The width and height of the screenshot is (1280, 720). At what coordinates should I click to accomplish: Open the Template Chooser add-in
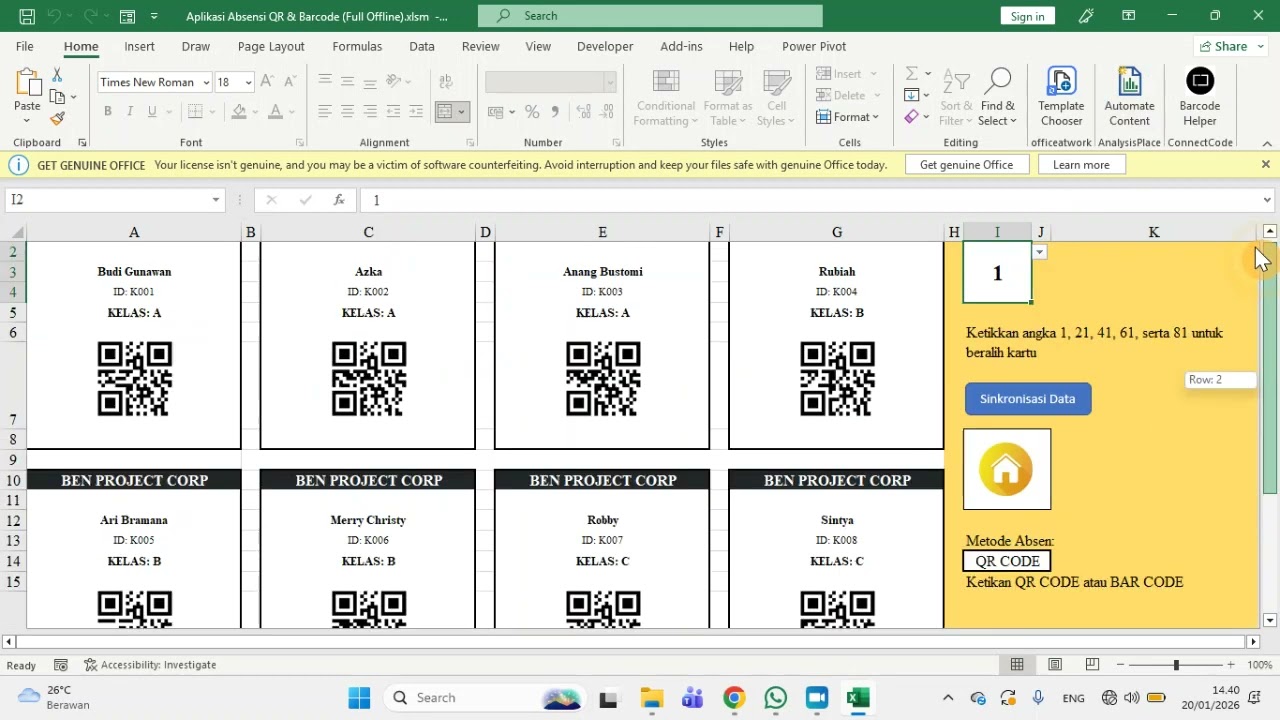(1061, 98)
